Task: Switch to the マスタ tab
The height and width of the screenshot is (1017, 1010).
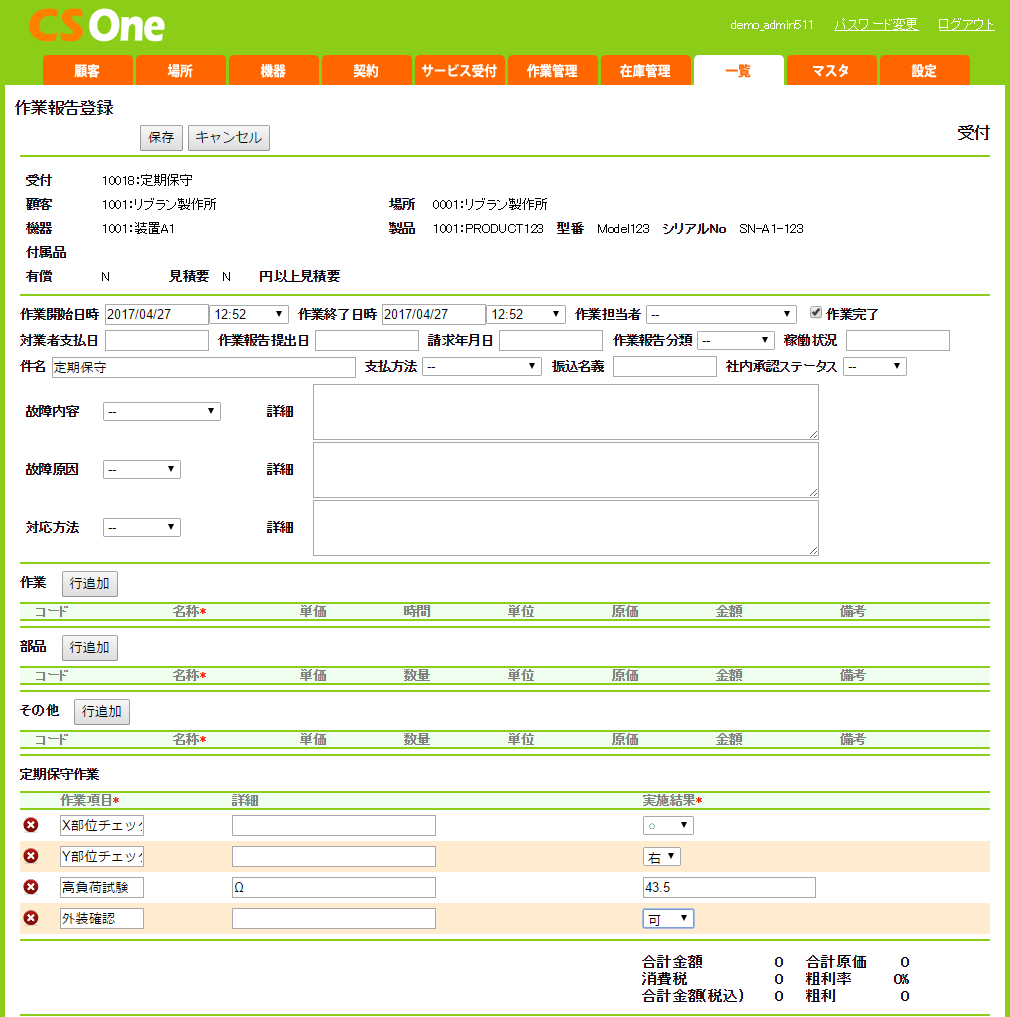Action: tap(831, 70)
